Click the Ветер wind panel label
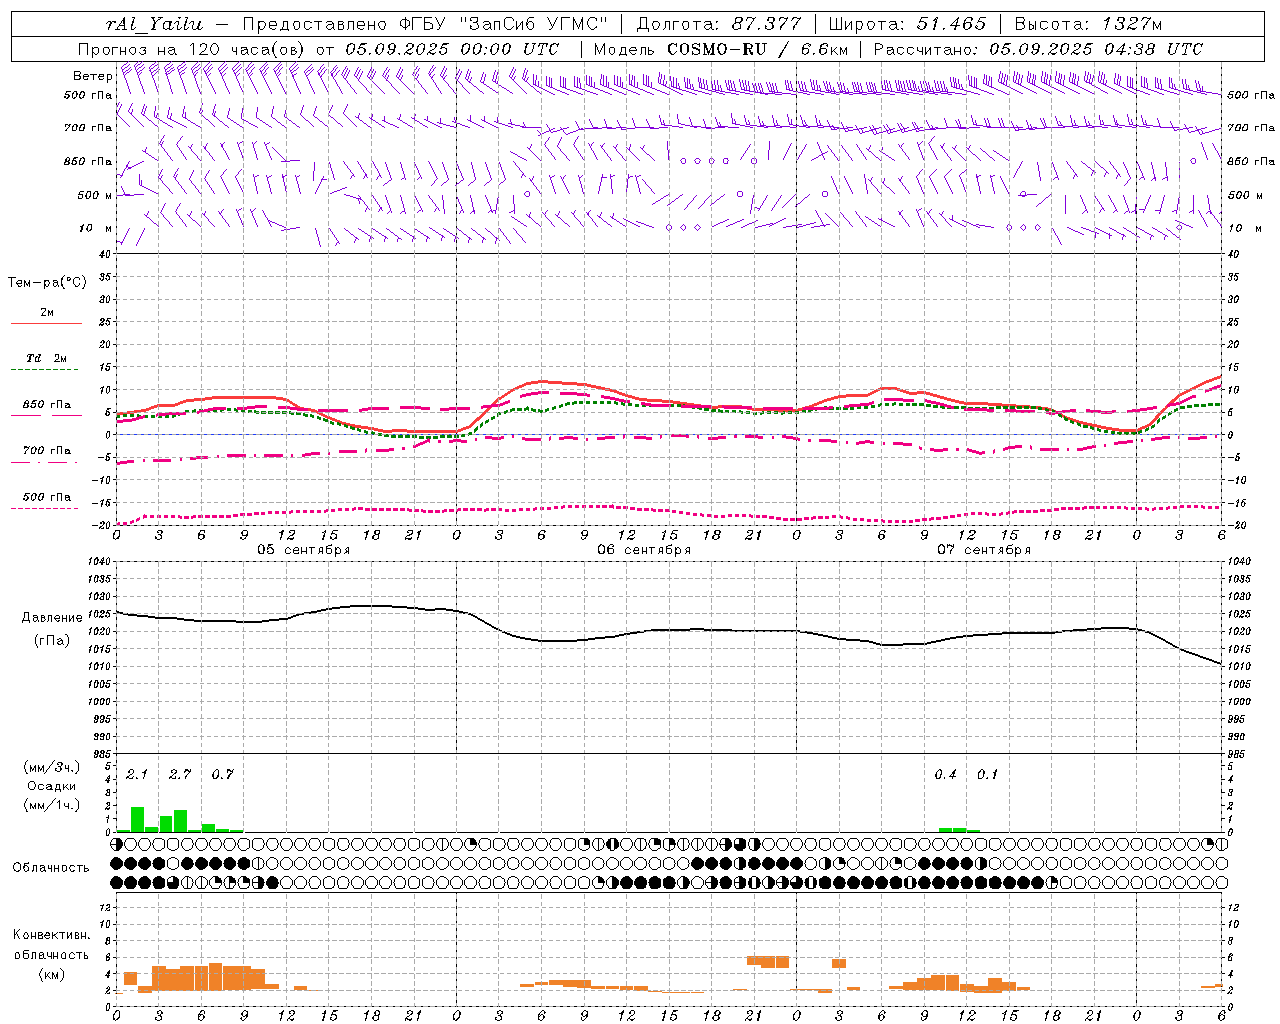Viewport: 1280px width, 1024px height. pyautogui.click(x=92, y=76)
